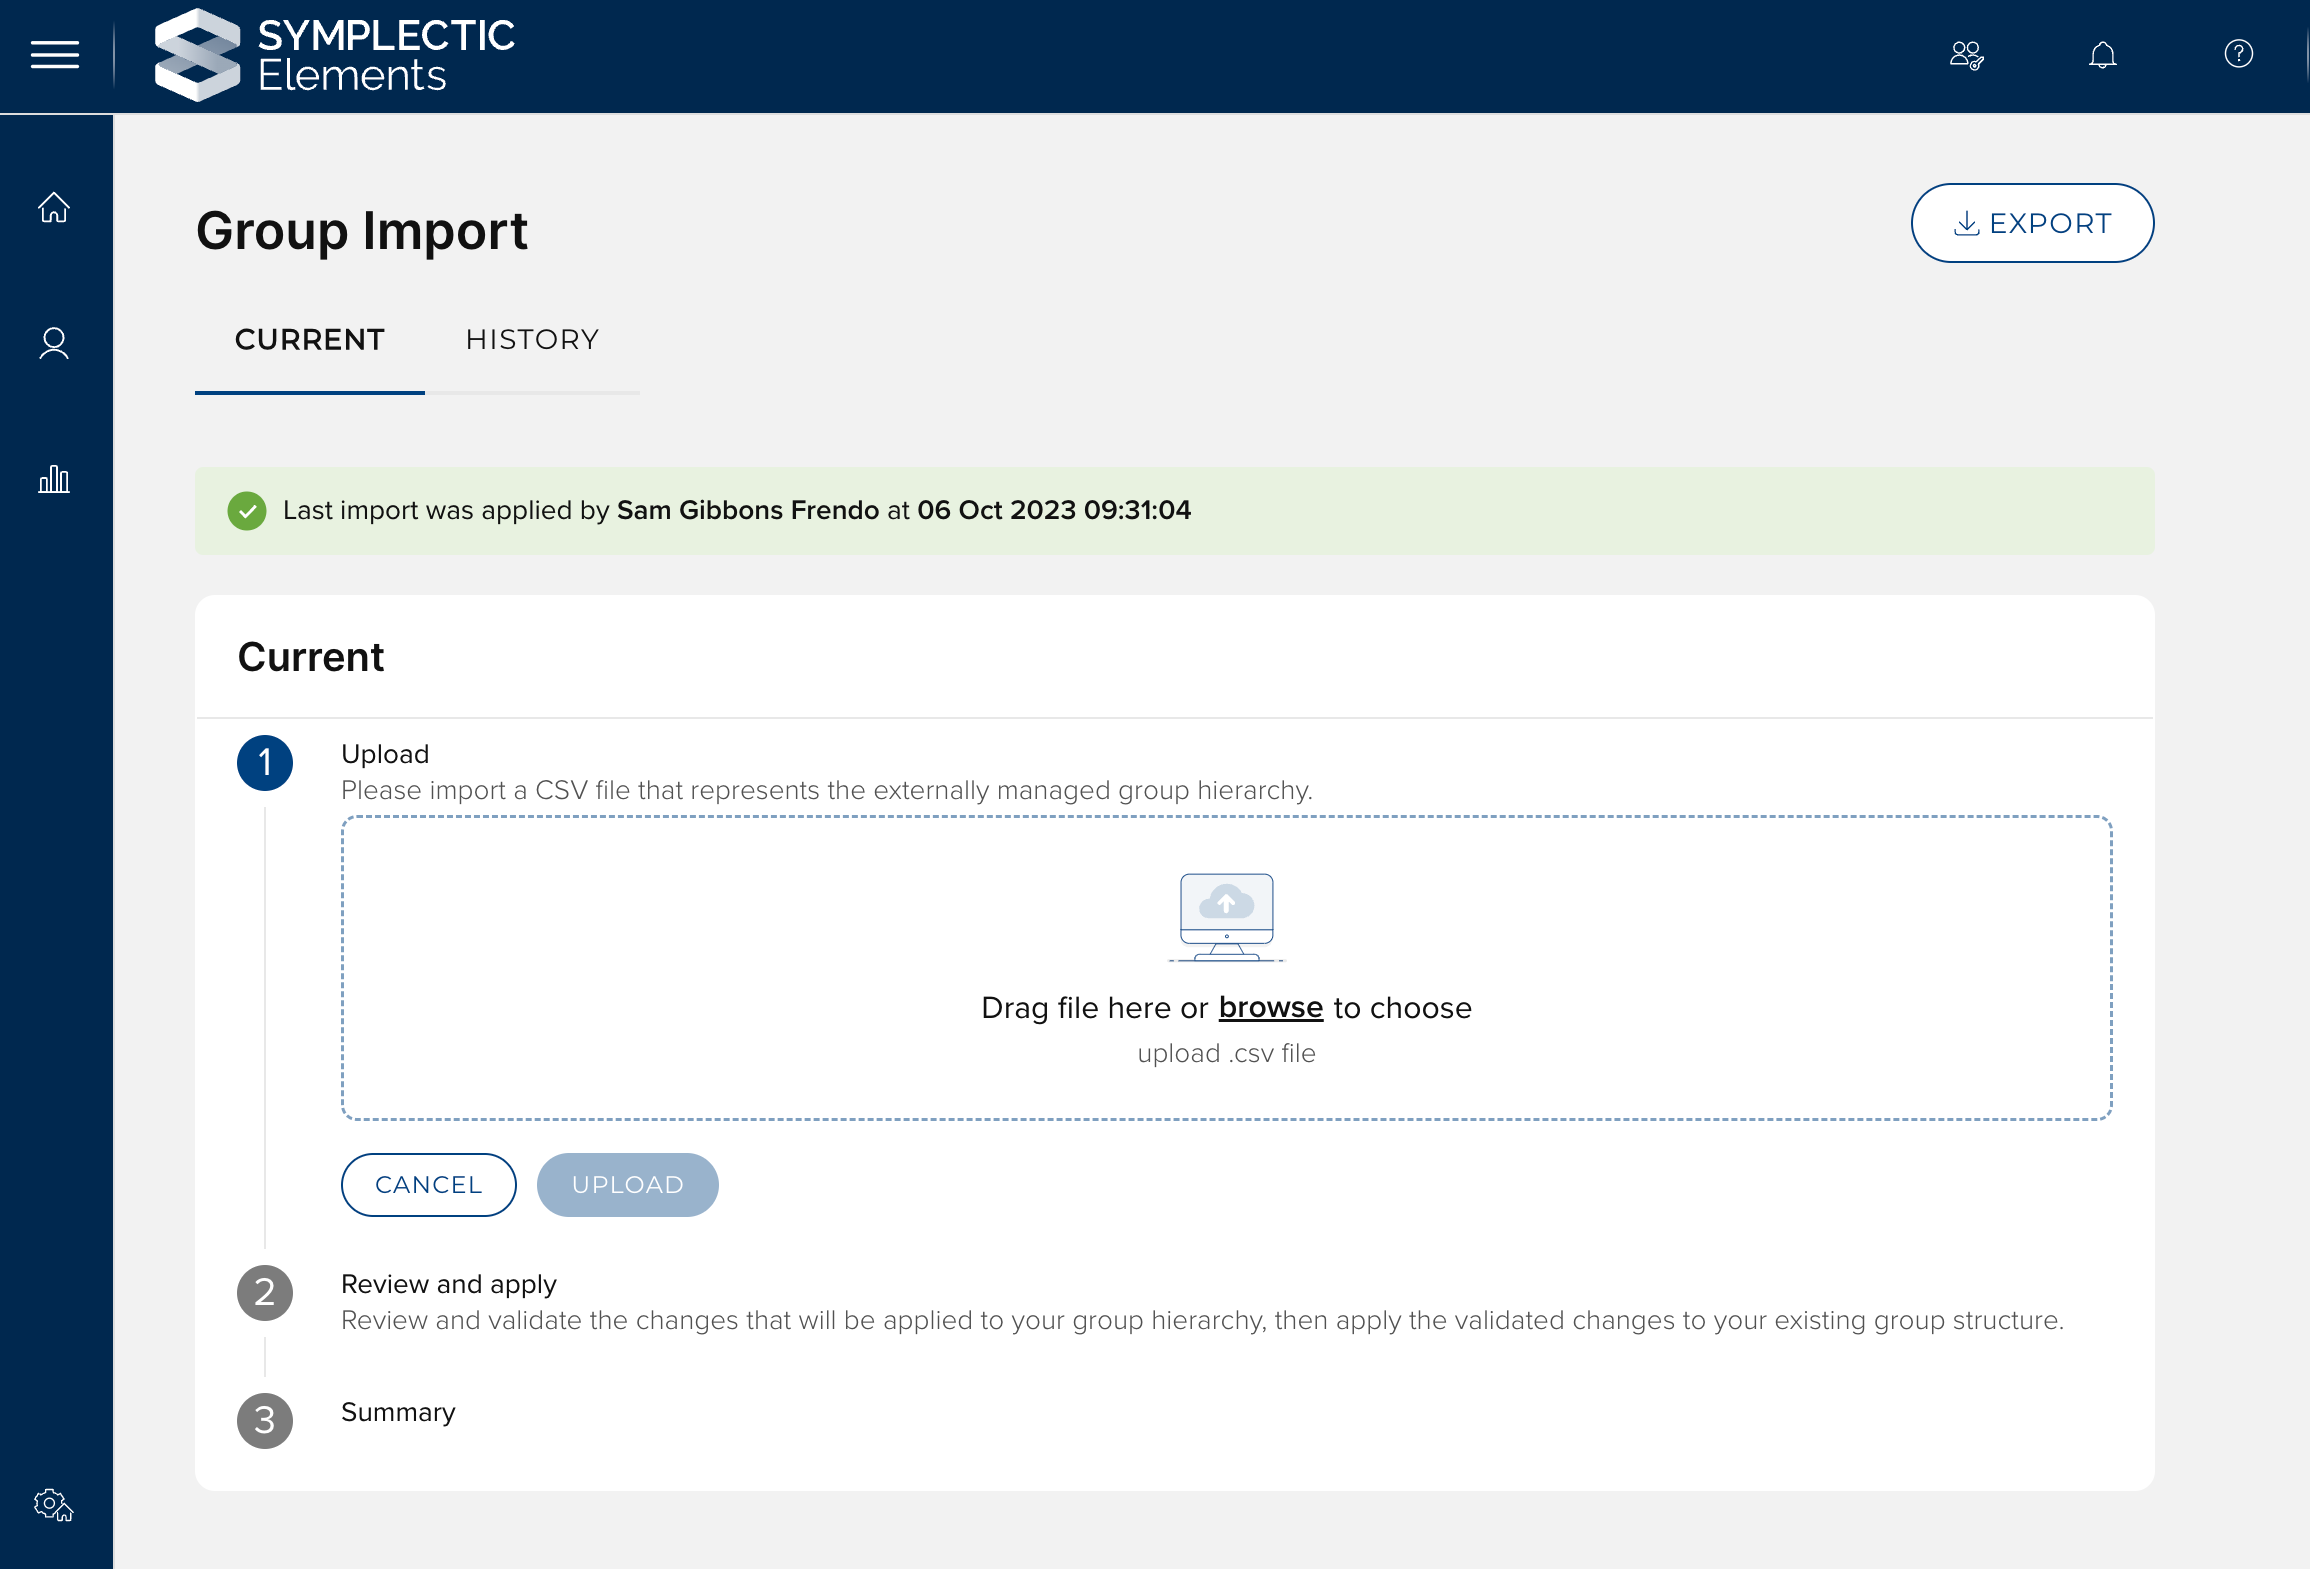Viewport: 2310px width, 1569px height.
Task: Switch to the CURRENT tab
Action: click(x=309, y=340)
